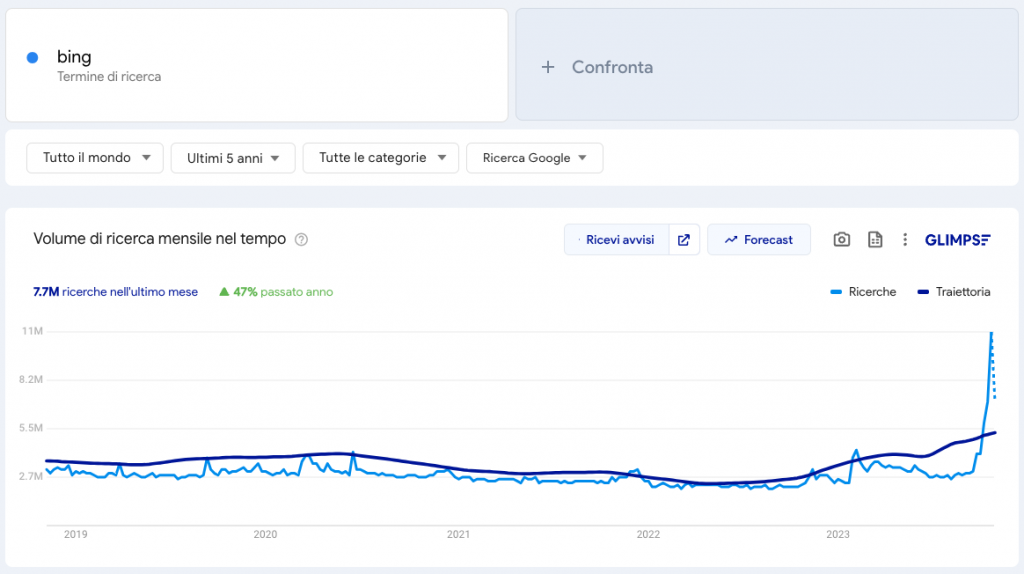
Task: Open the Tutte le categorie dropdown
Action: click(x=380, y=158)
